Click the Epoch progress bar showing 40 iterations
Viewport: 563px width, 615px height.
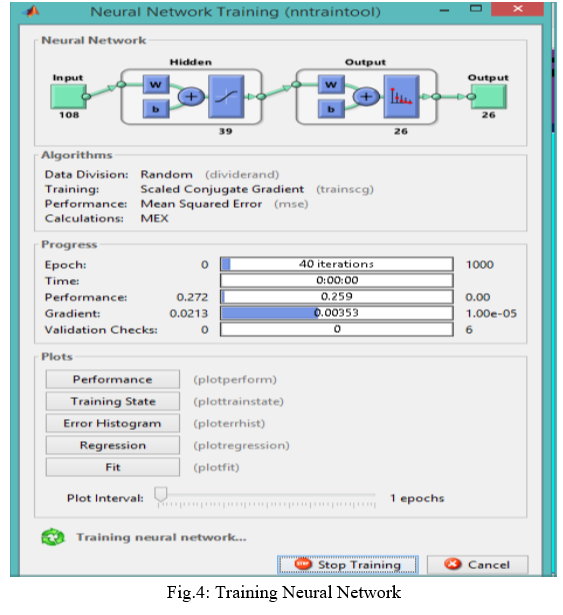tap(337, 264)
